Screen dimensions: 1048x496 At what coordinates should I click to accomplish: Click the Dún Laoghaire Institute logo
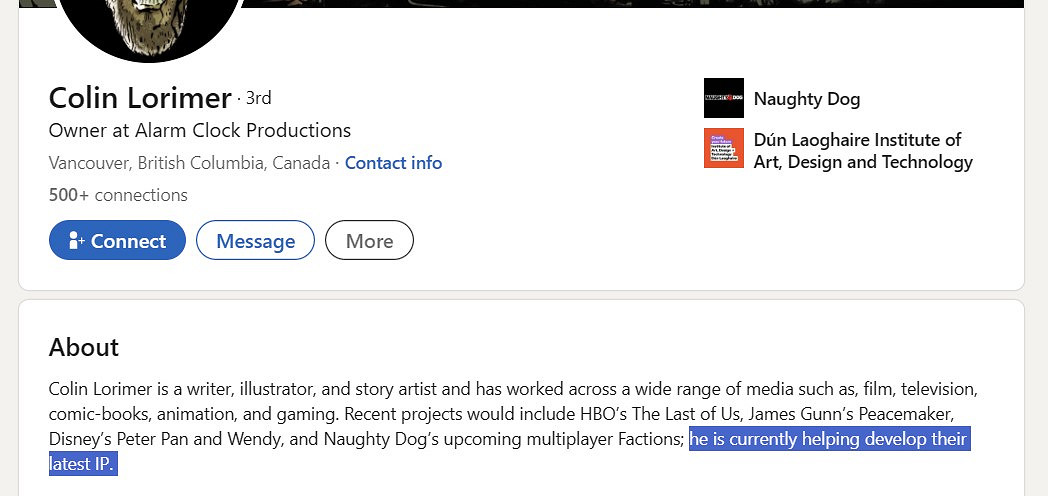pos(723,148)
